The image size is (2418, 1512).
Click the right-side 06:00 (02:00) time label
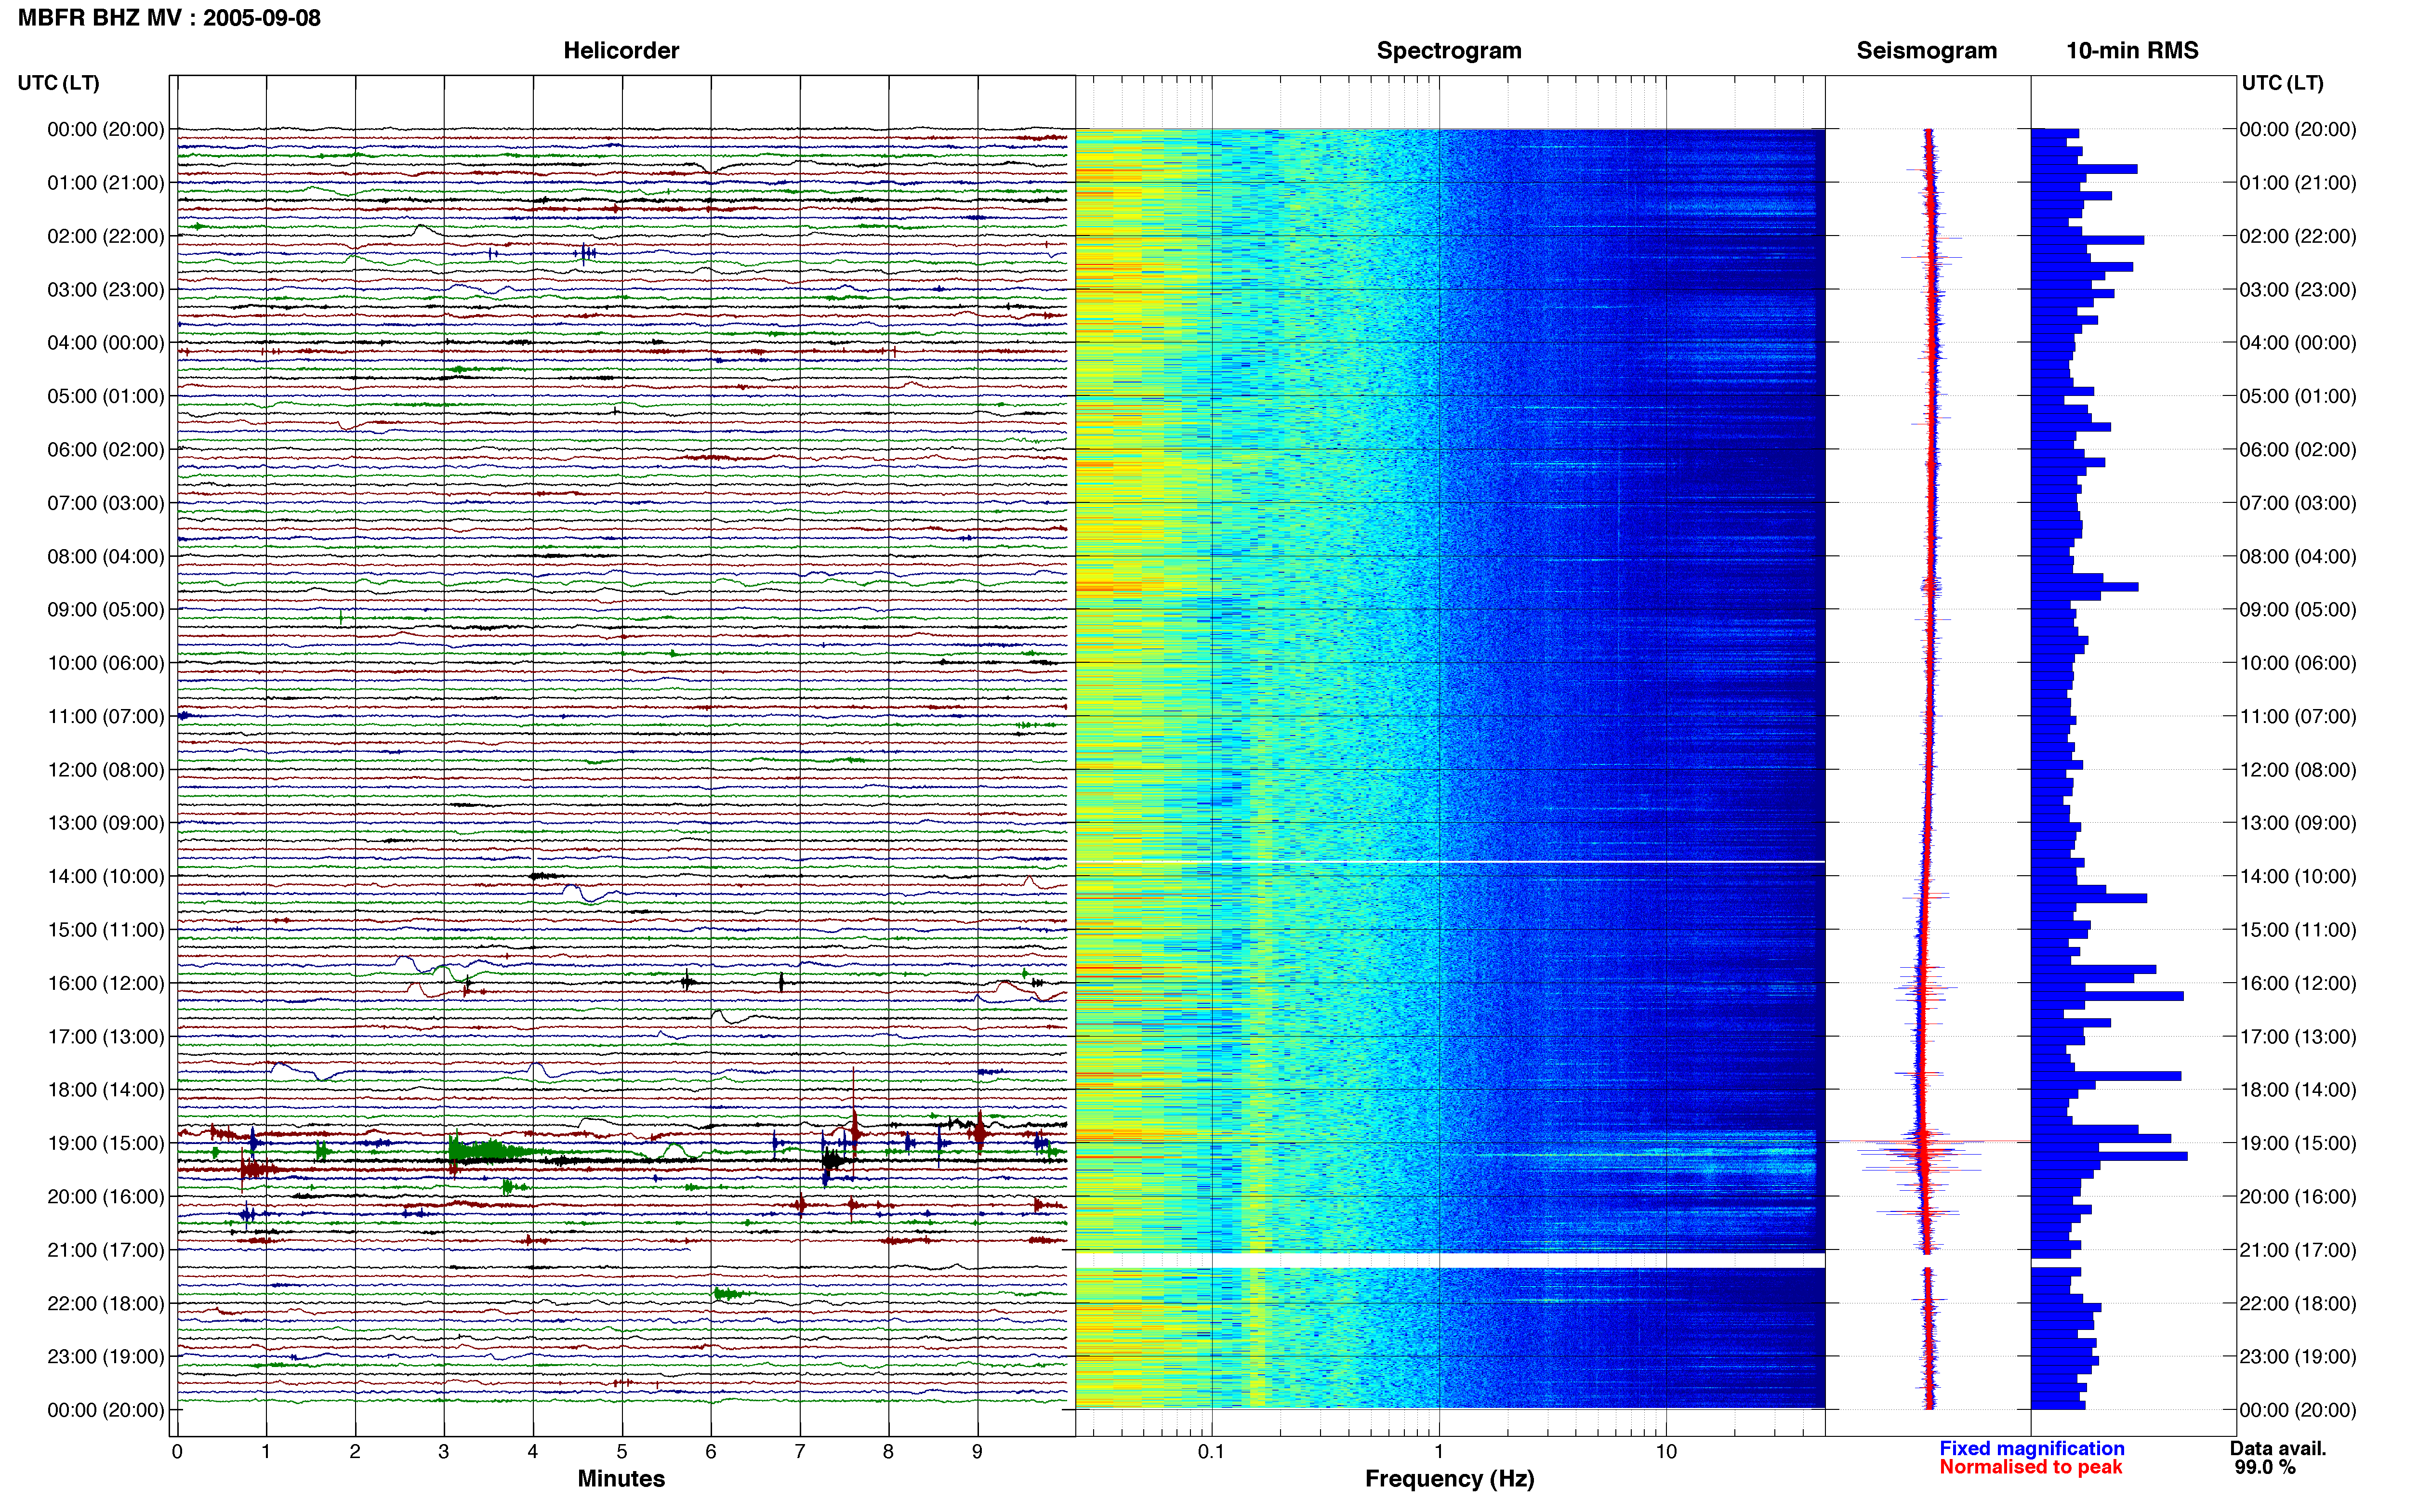[2298, 449]
